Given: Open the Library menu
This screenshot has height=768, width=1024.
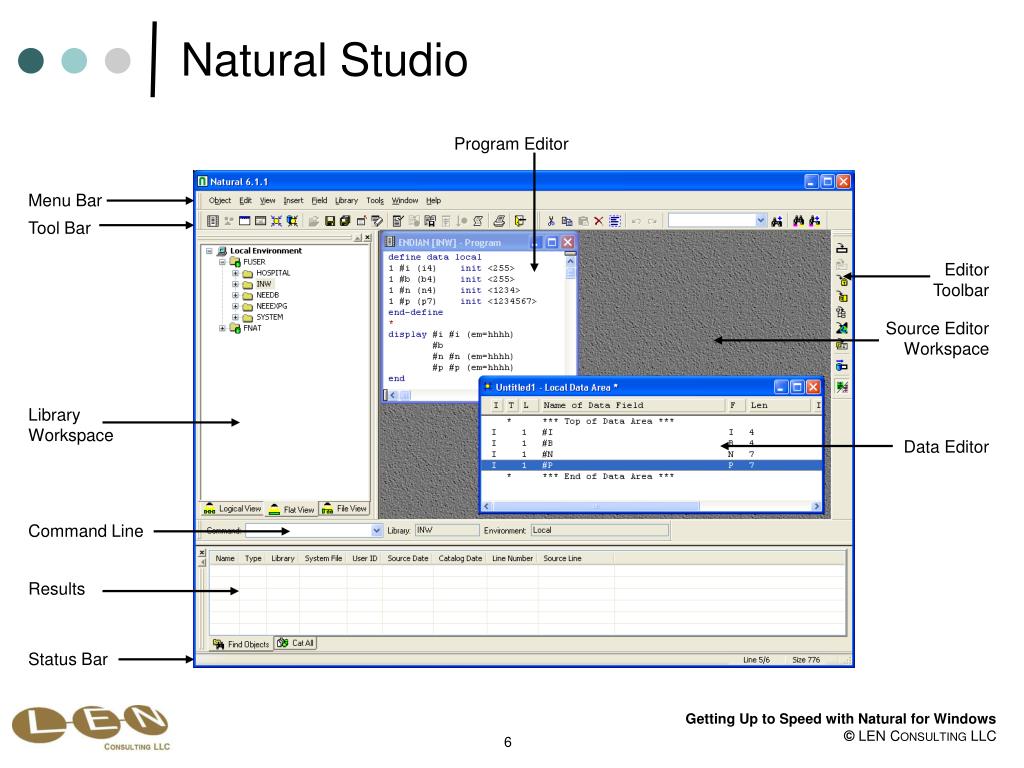Looking at the screenshot, I should 347,200.
